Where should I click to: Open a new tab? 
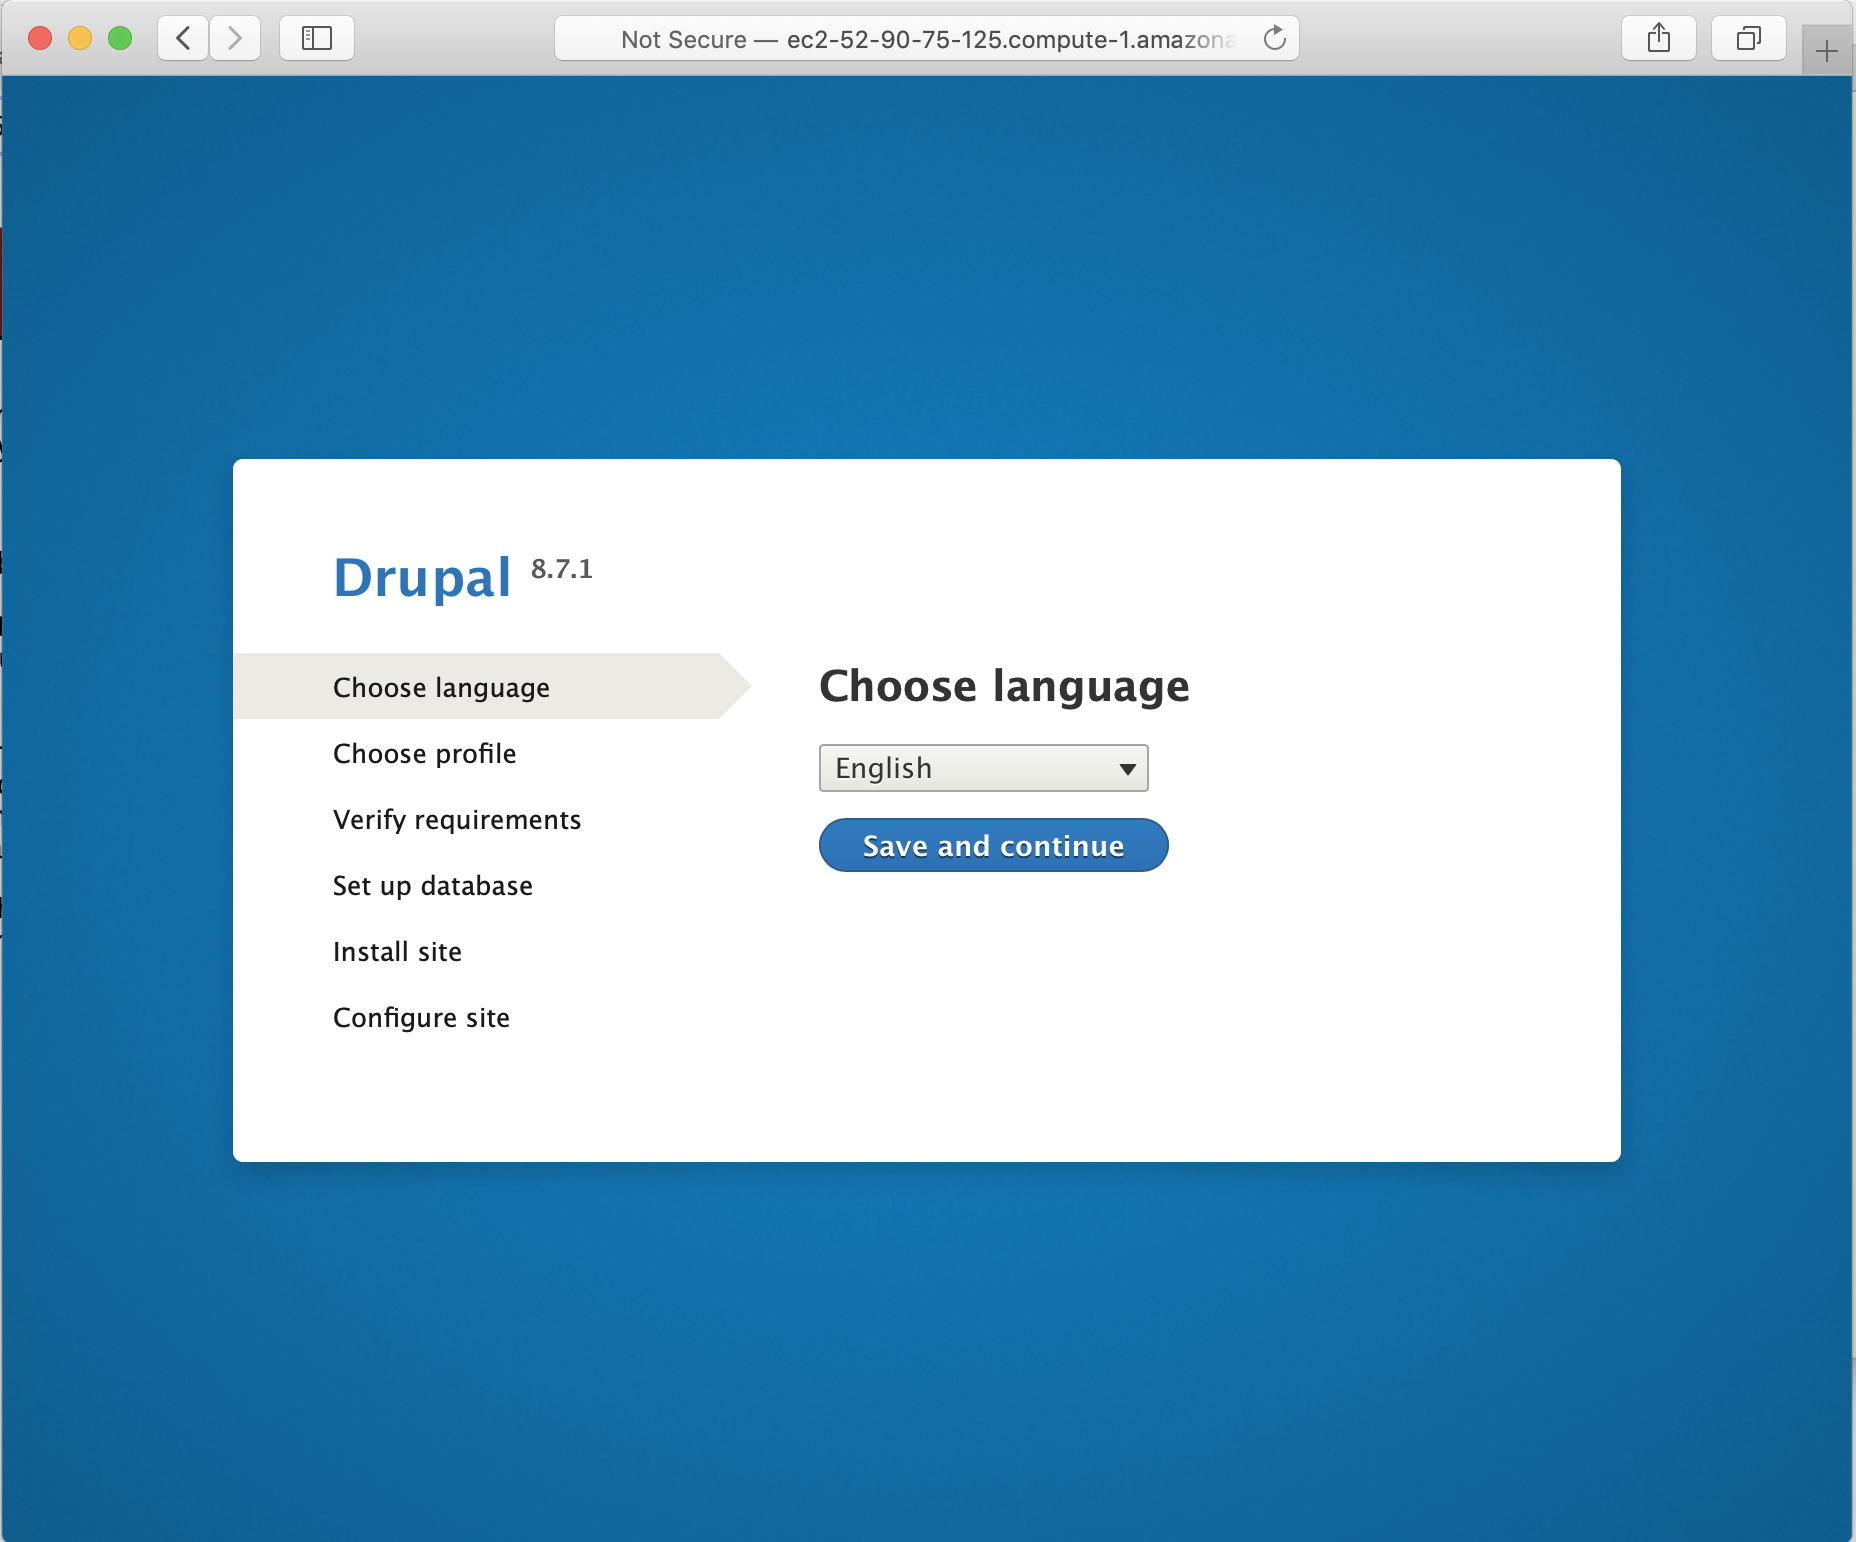[x=1827, y=51]
